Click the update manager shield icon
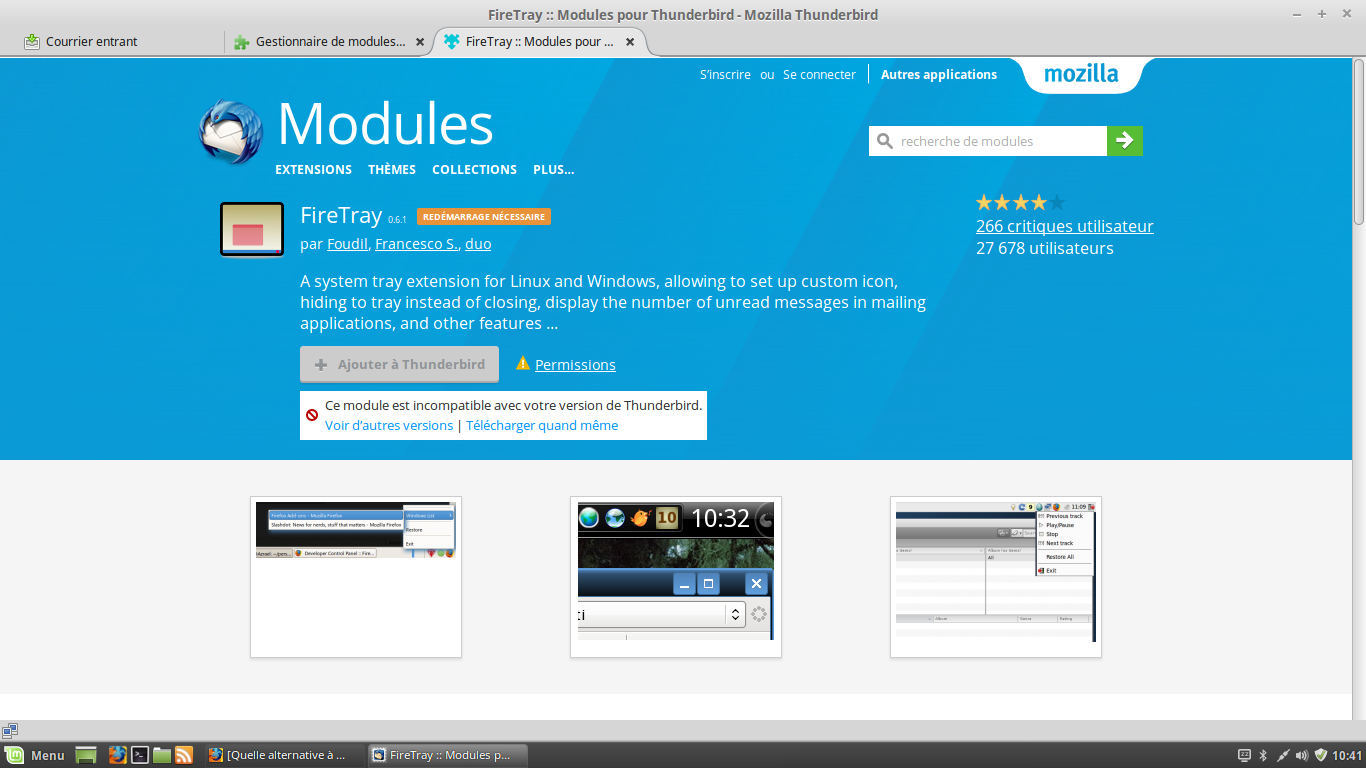Screen dimensions: 1366x768 1321,755
